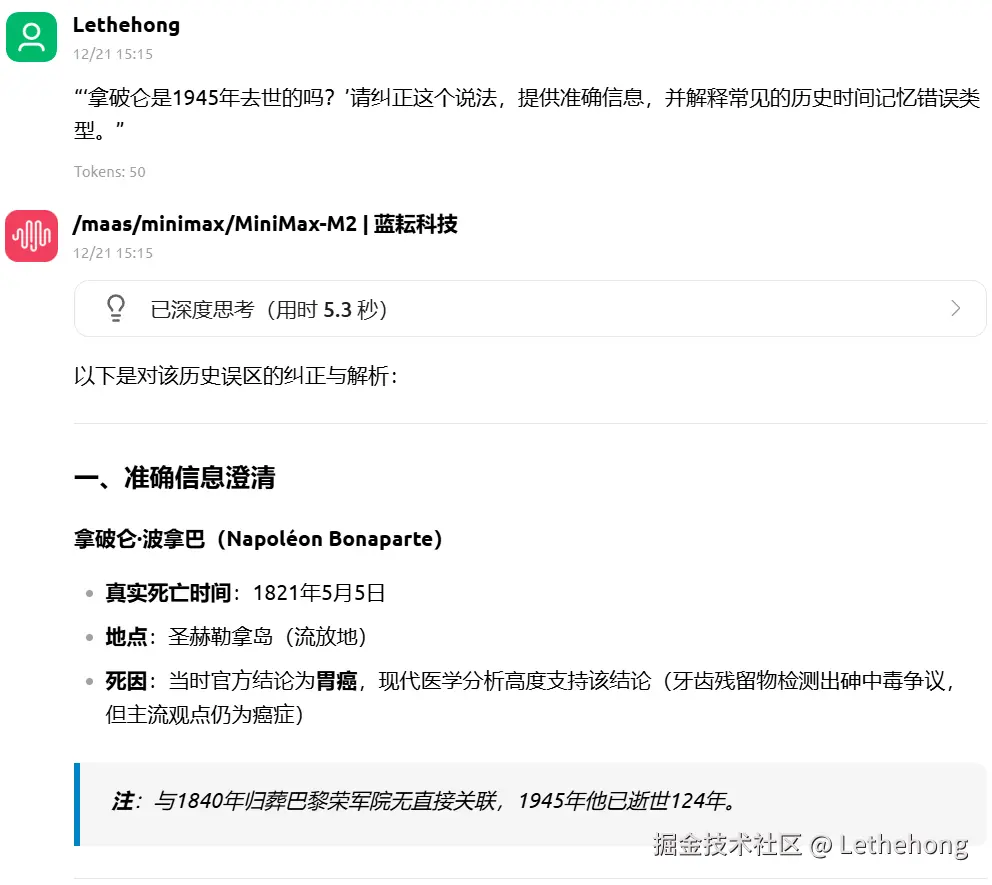
Task: Click the user message timestamp 12/21 15:15
Action: click(113, 54)
